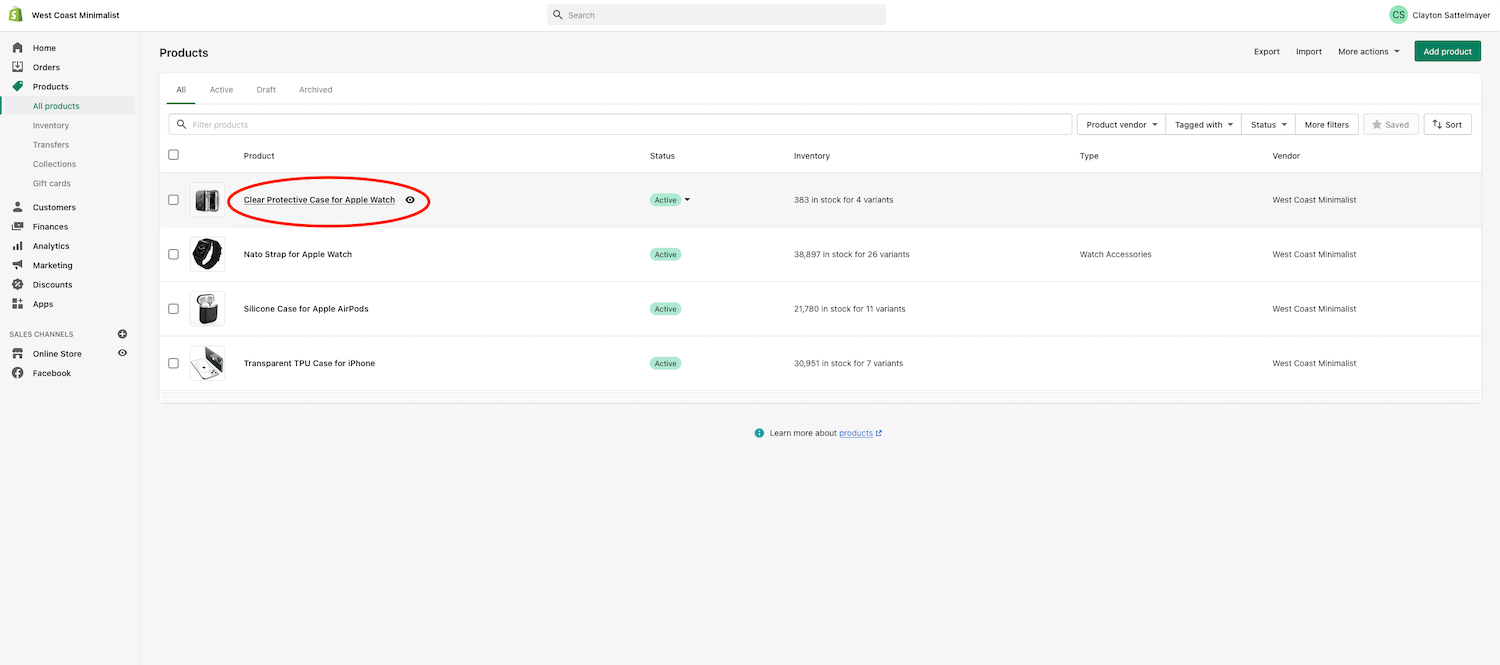The height and width of the screenshot is (665, 1500).
Task: Open Gift cards submenu item
Action: click(51, 183)
